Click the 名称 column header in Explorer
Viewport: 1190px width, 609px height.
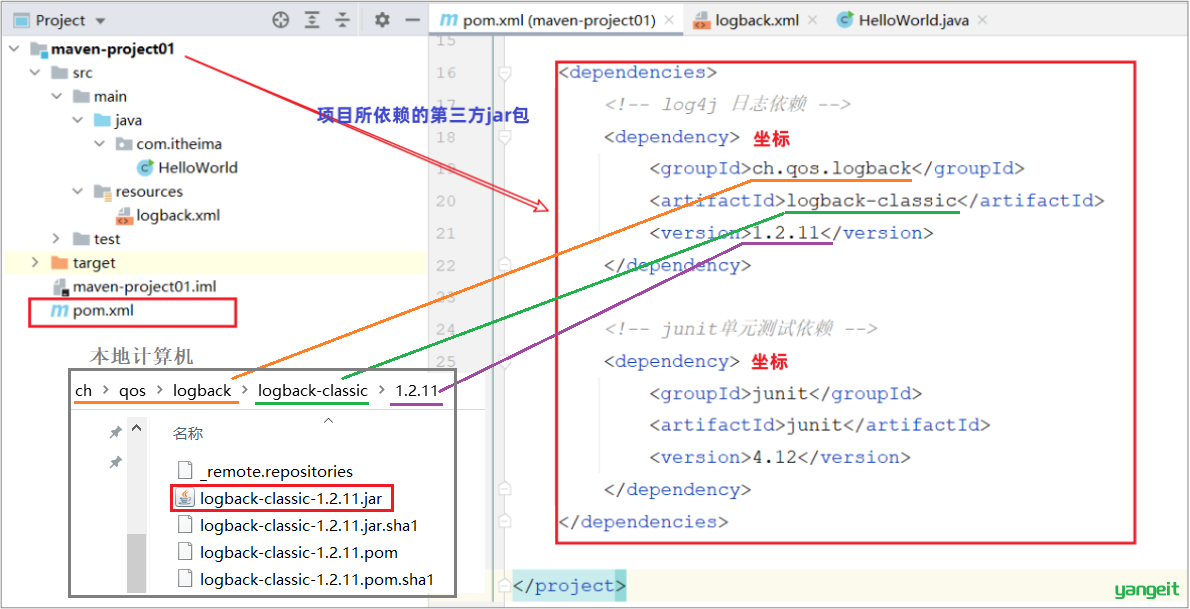(187, 434)
